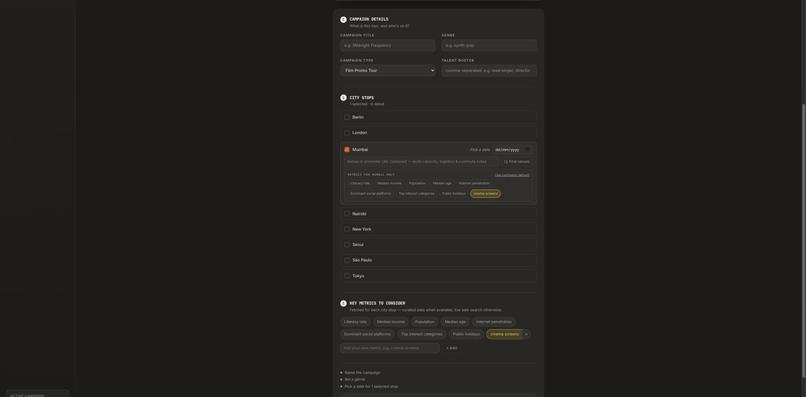This screenshot has height=397, width=806.
Task: Click the add-your-own-metric input field
Action: (x=390, y=348)
